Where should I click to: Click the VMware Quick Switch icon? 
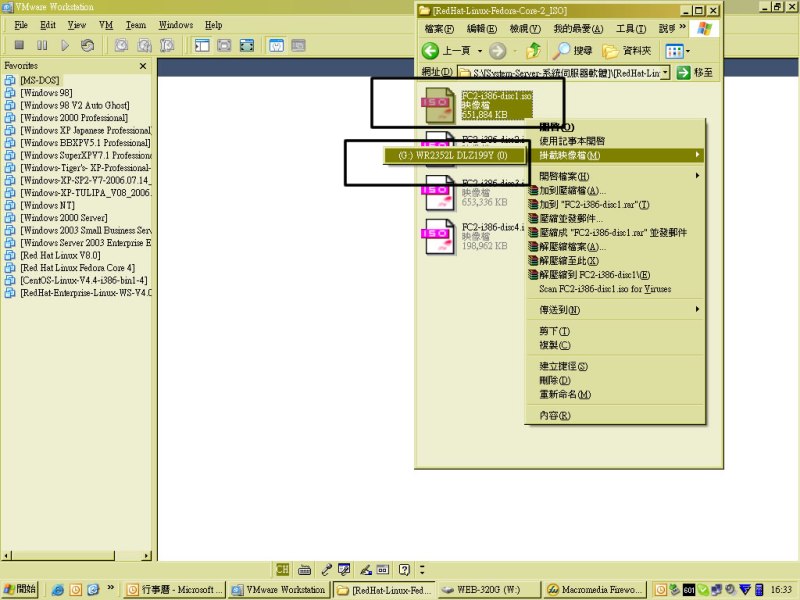(x=224, y=45)
